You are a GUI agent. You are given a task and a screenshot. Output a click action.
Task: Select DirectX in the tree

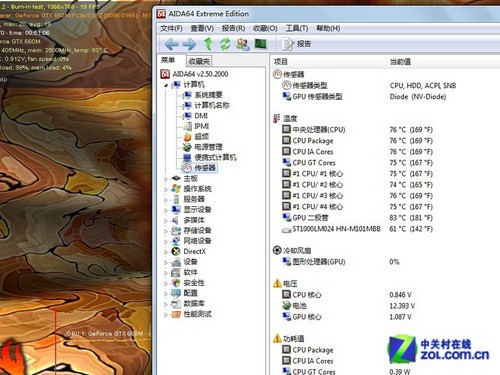pyautogui.click(x=195, y=251)
